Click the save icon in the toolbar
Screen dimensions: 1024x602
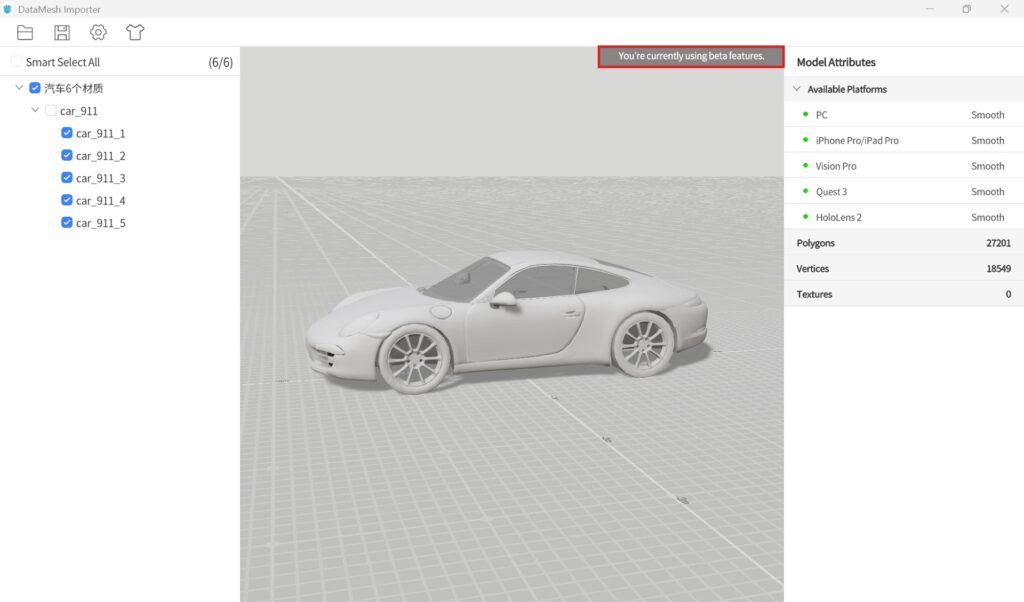click(x=61, y=32)
